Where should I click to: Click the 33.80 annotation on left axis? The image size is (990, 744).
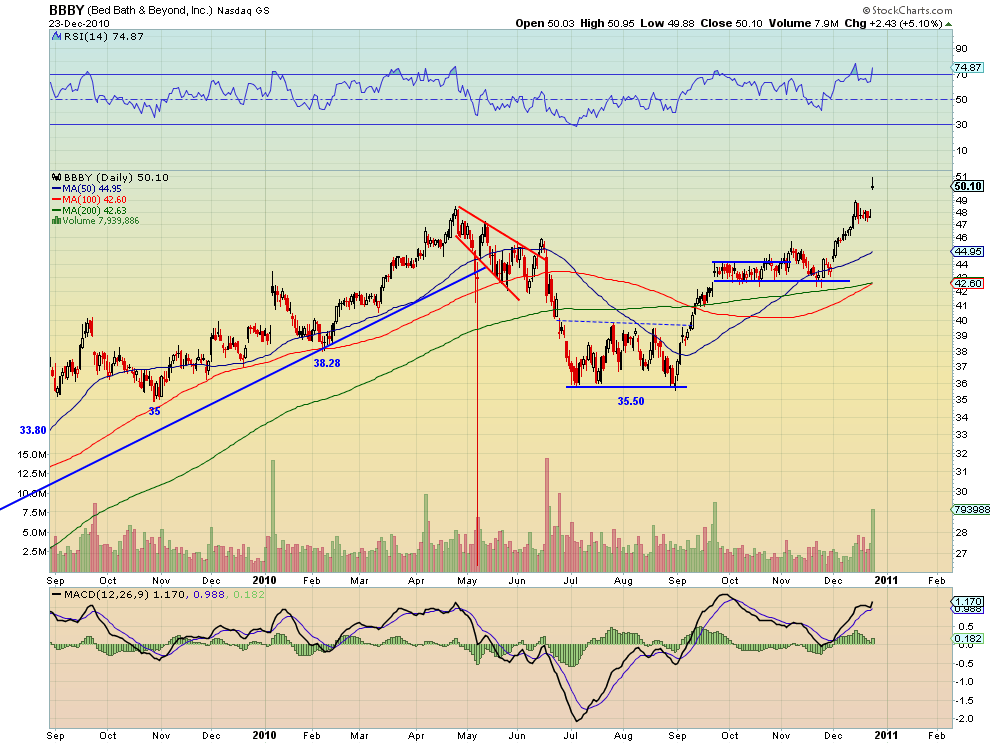tap(33, 430)
